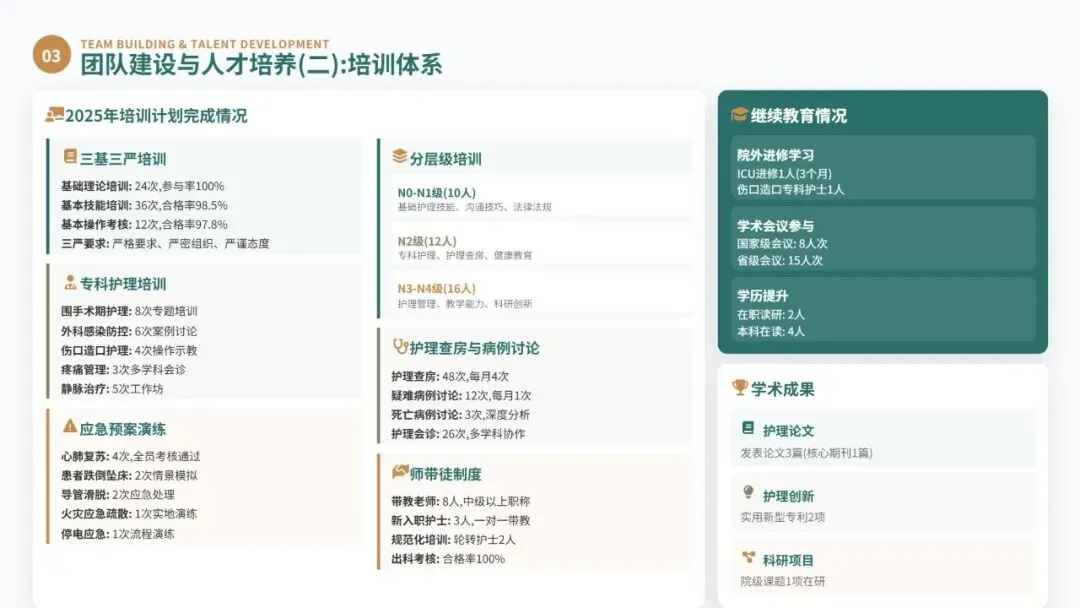1080x608 pixels.
Task: Click the 学术成果 heading
Action: click(782, 390)
